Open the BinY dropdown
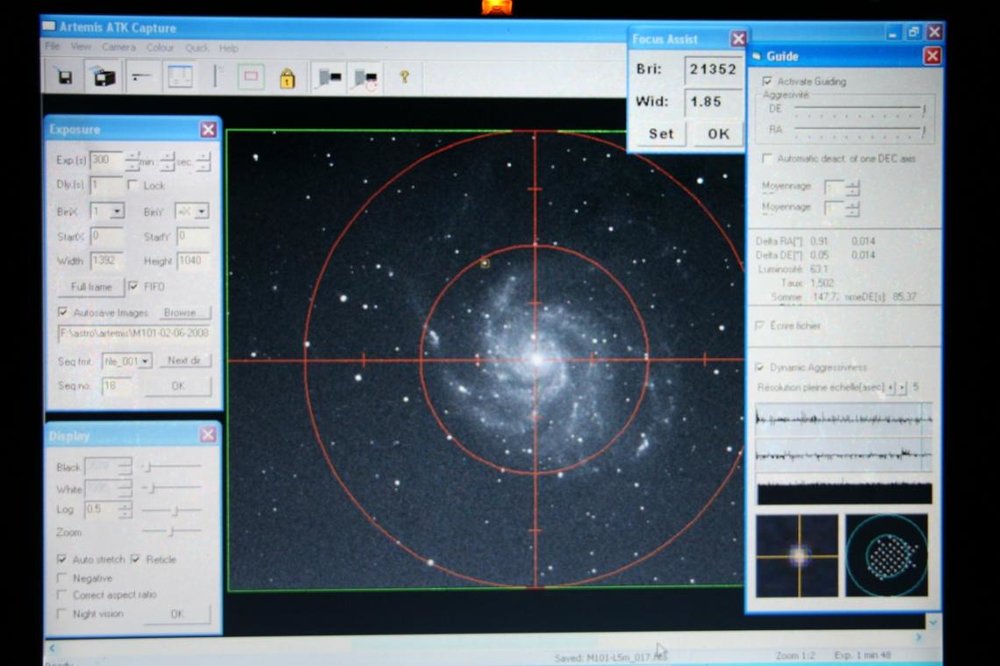 [x=192, y=211]
